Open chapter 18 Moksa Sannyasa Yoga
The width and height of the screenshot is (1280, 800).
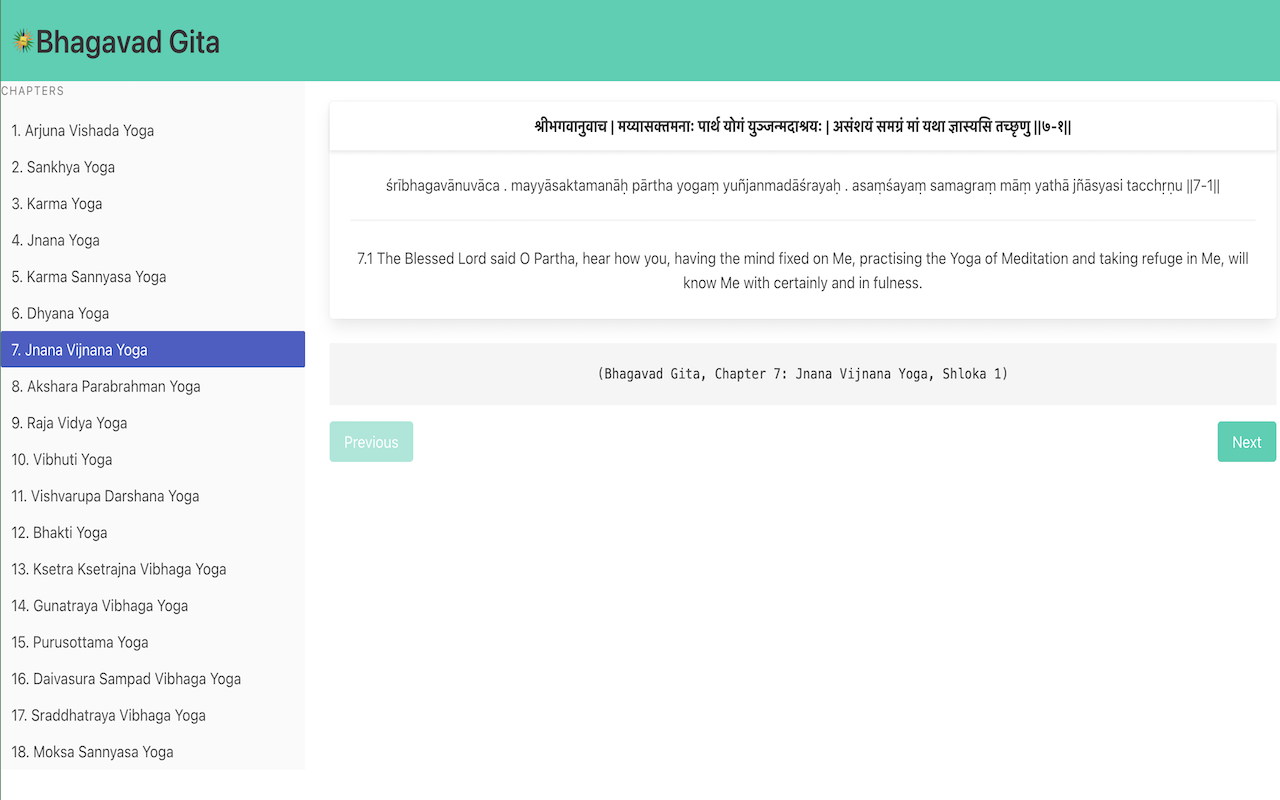pos(153,751)
